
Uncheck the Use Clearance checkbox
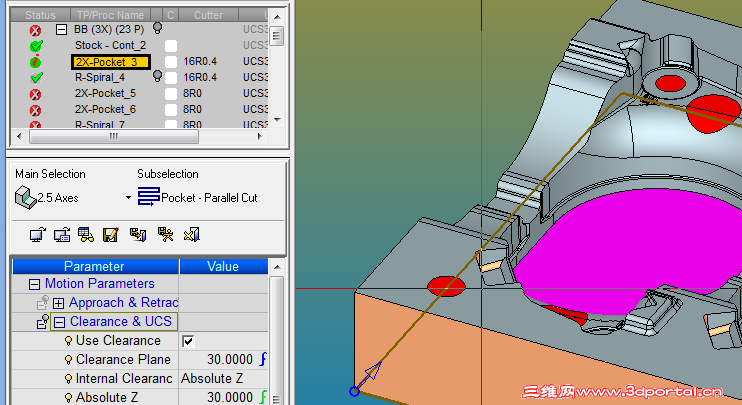188,341
